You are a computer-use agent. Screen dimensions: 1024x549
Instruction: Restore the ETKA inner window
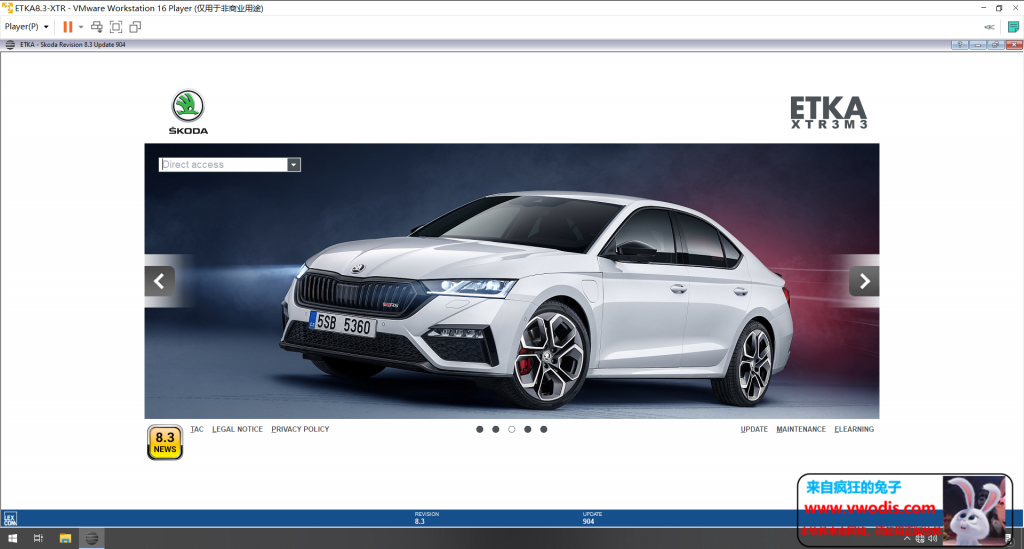(995, 44)
